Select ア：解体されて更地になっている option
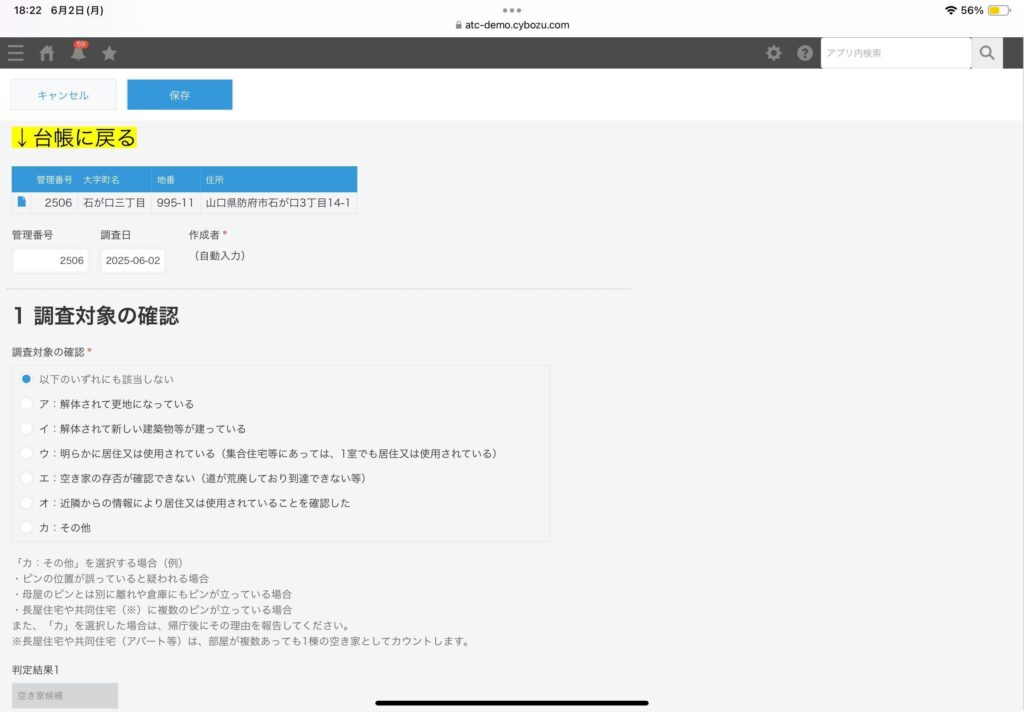 pos(108,404)
